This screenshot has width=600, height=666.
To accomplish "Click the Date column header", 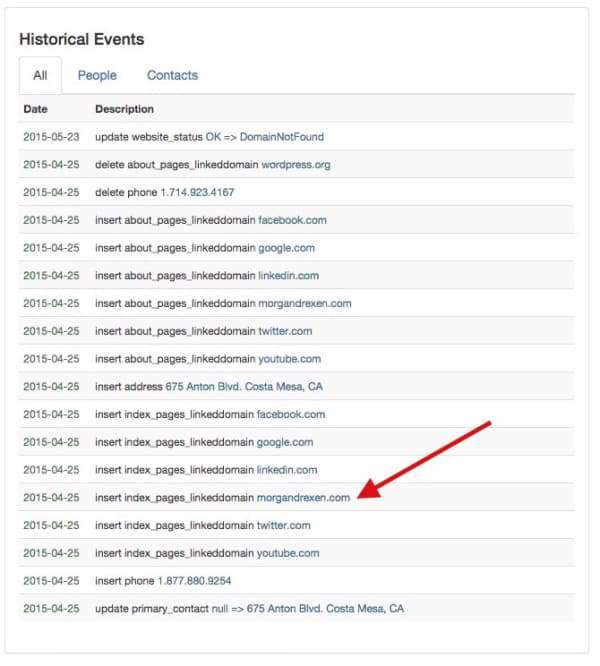I will coord(36,109).
